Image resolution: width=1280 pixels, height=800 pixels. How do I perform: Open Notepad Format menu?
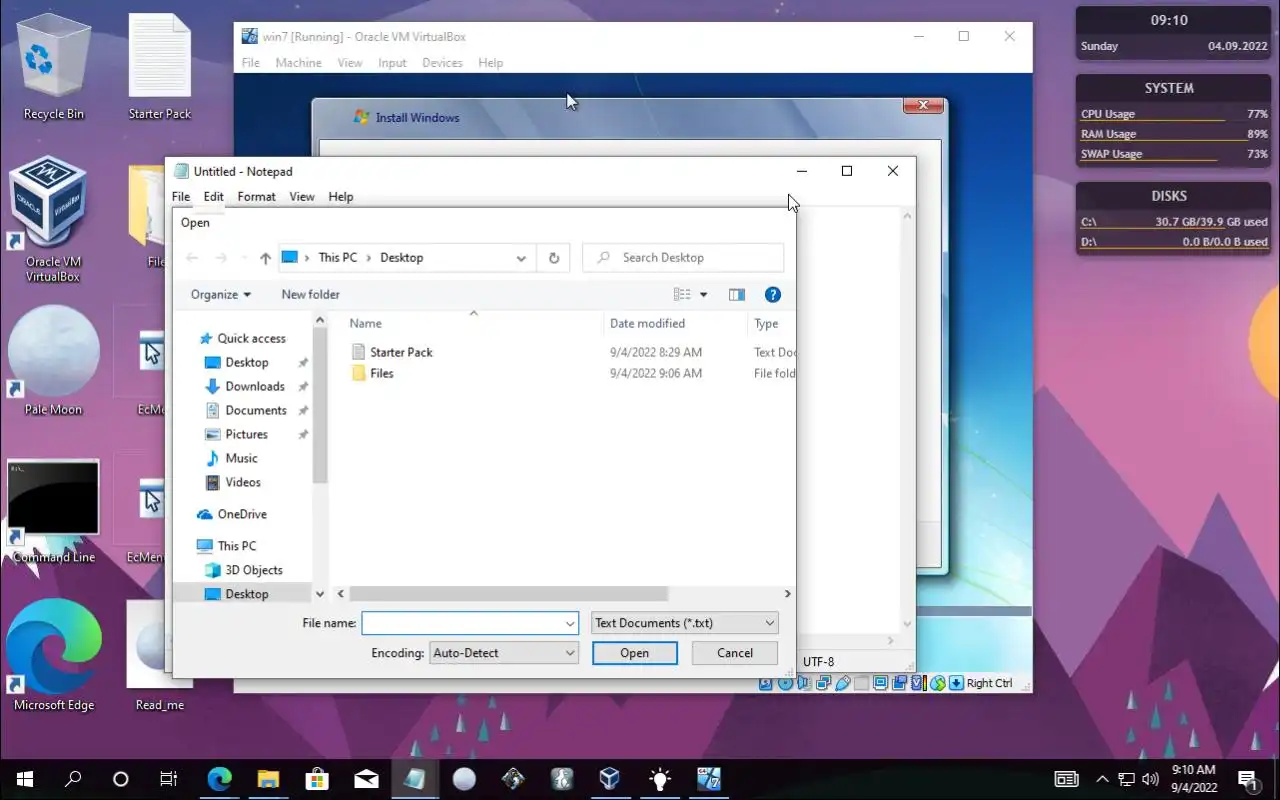[x=257, y=197]
